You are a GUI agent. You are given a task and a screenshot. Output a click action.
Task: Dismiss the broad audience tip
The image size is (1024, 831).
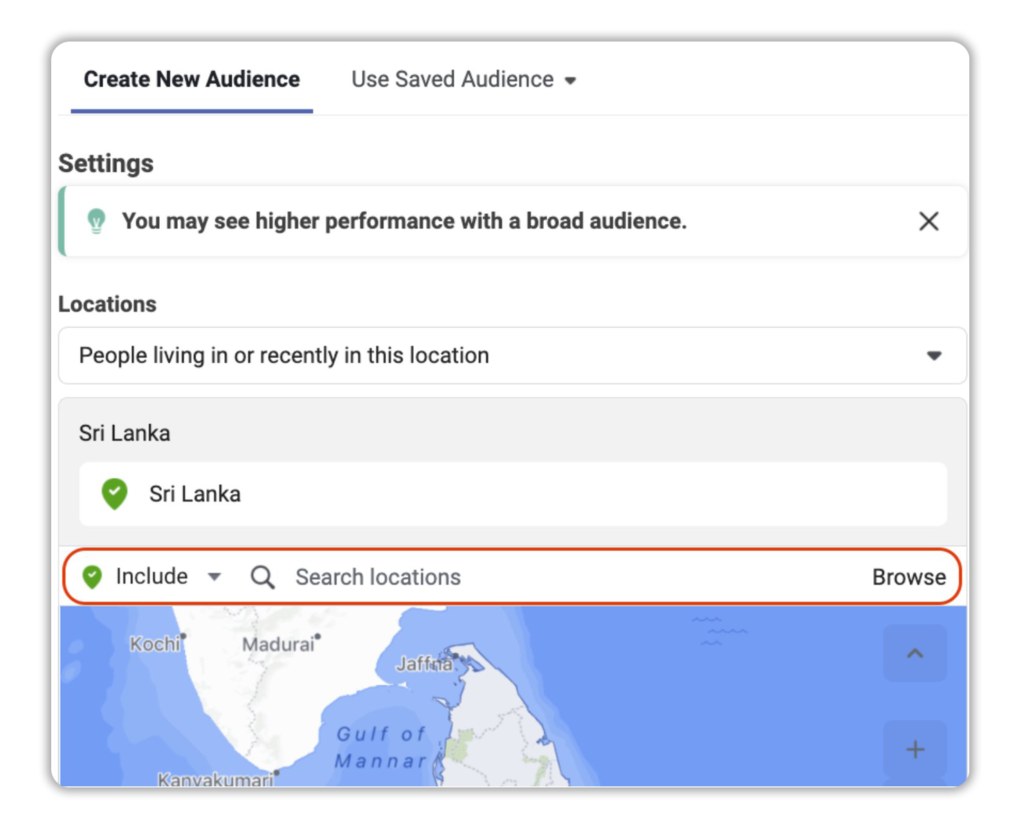[x=929, y=221]
